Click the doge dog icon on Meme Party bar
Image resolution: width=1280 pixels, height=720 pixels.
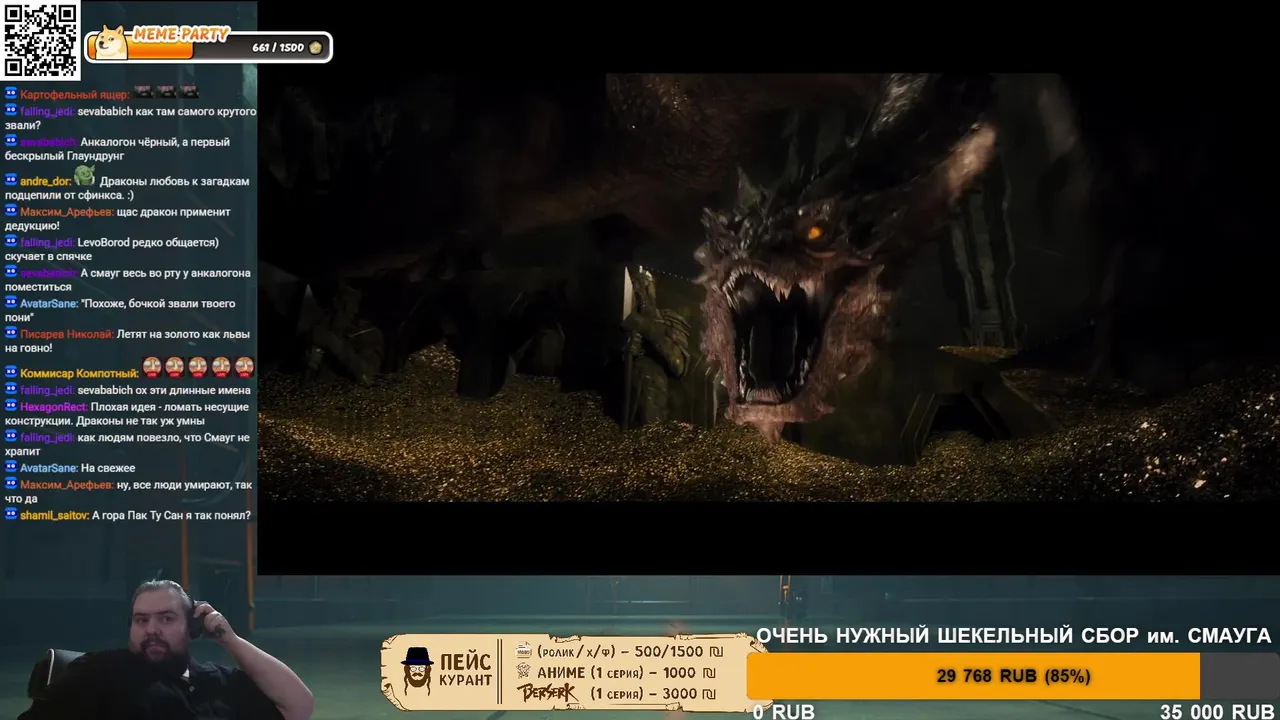point(110,43)
